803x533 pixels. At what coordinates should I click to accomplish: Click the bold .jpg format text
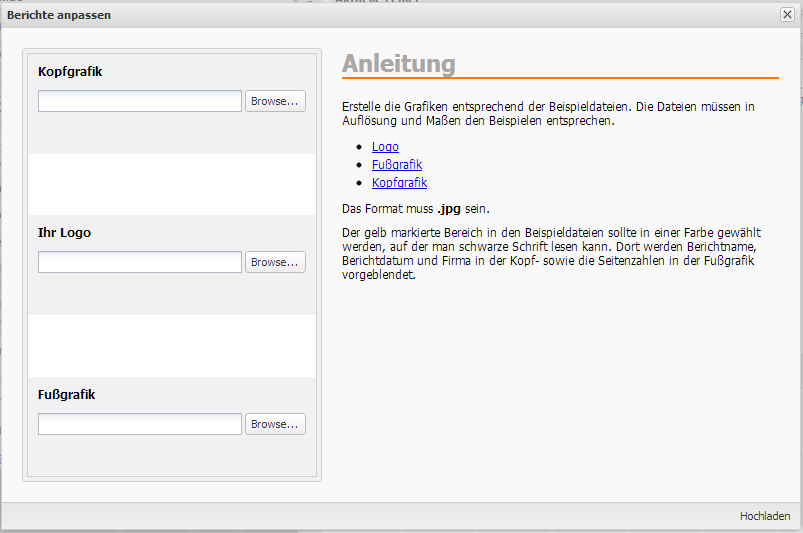449,209
